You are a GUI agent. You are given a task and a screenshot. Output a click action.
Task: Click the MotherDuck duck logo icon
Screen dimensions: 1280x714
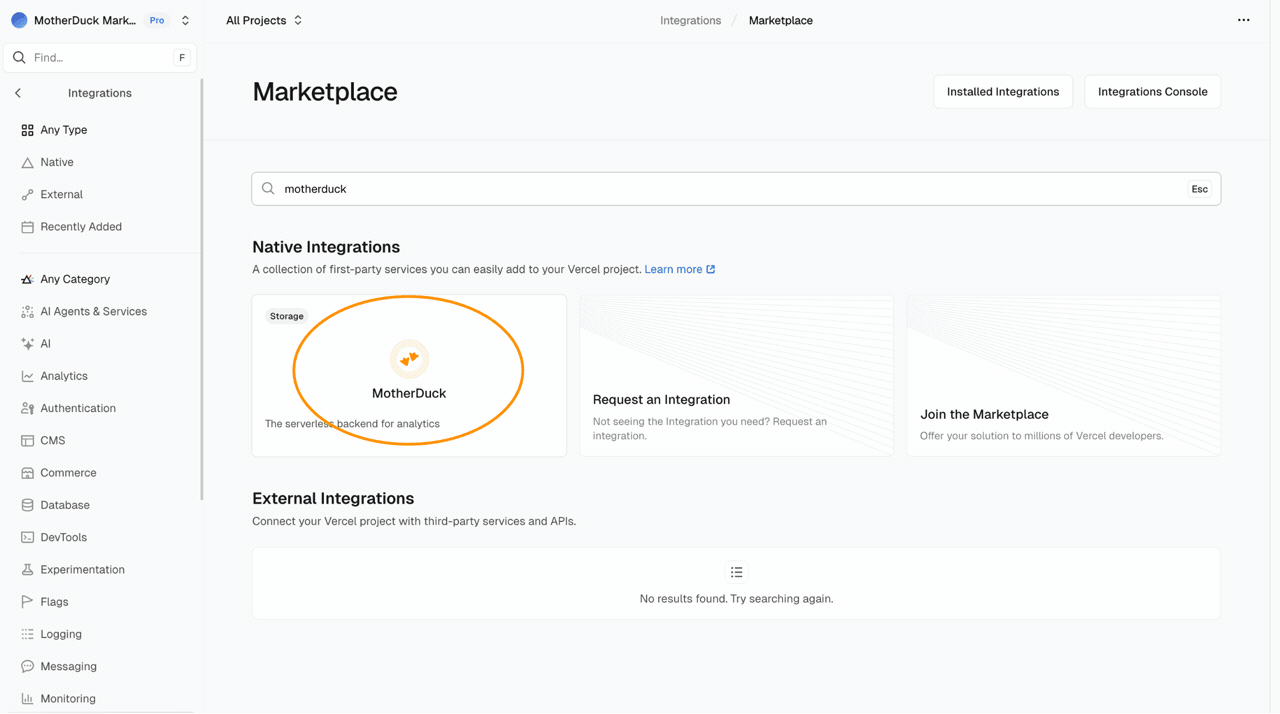coord(409,357)
